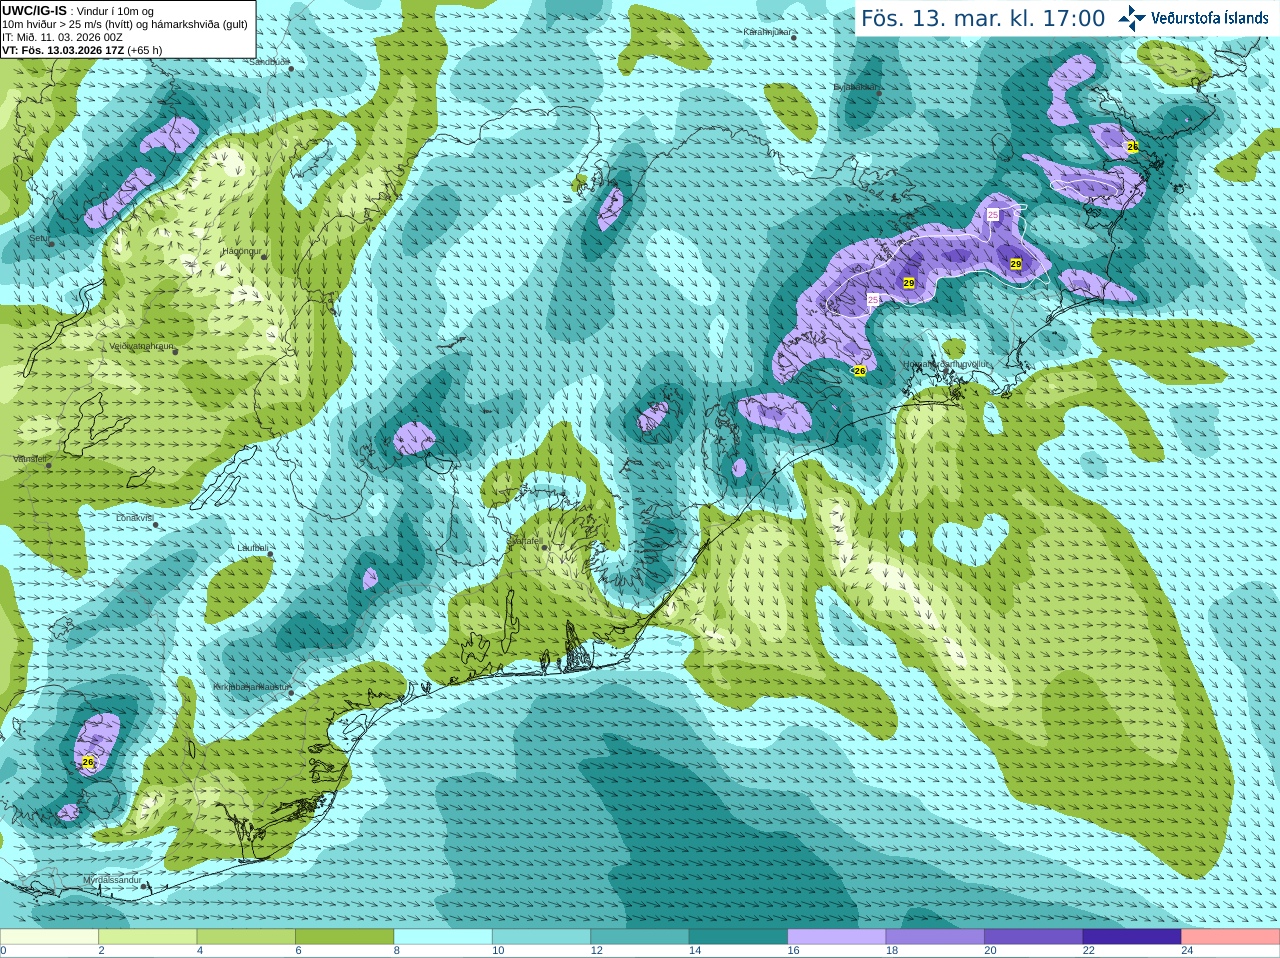Click the Vatnsfell label

tap(30, 459)
